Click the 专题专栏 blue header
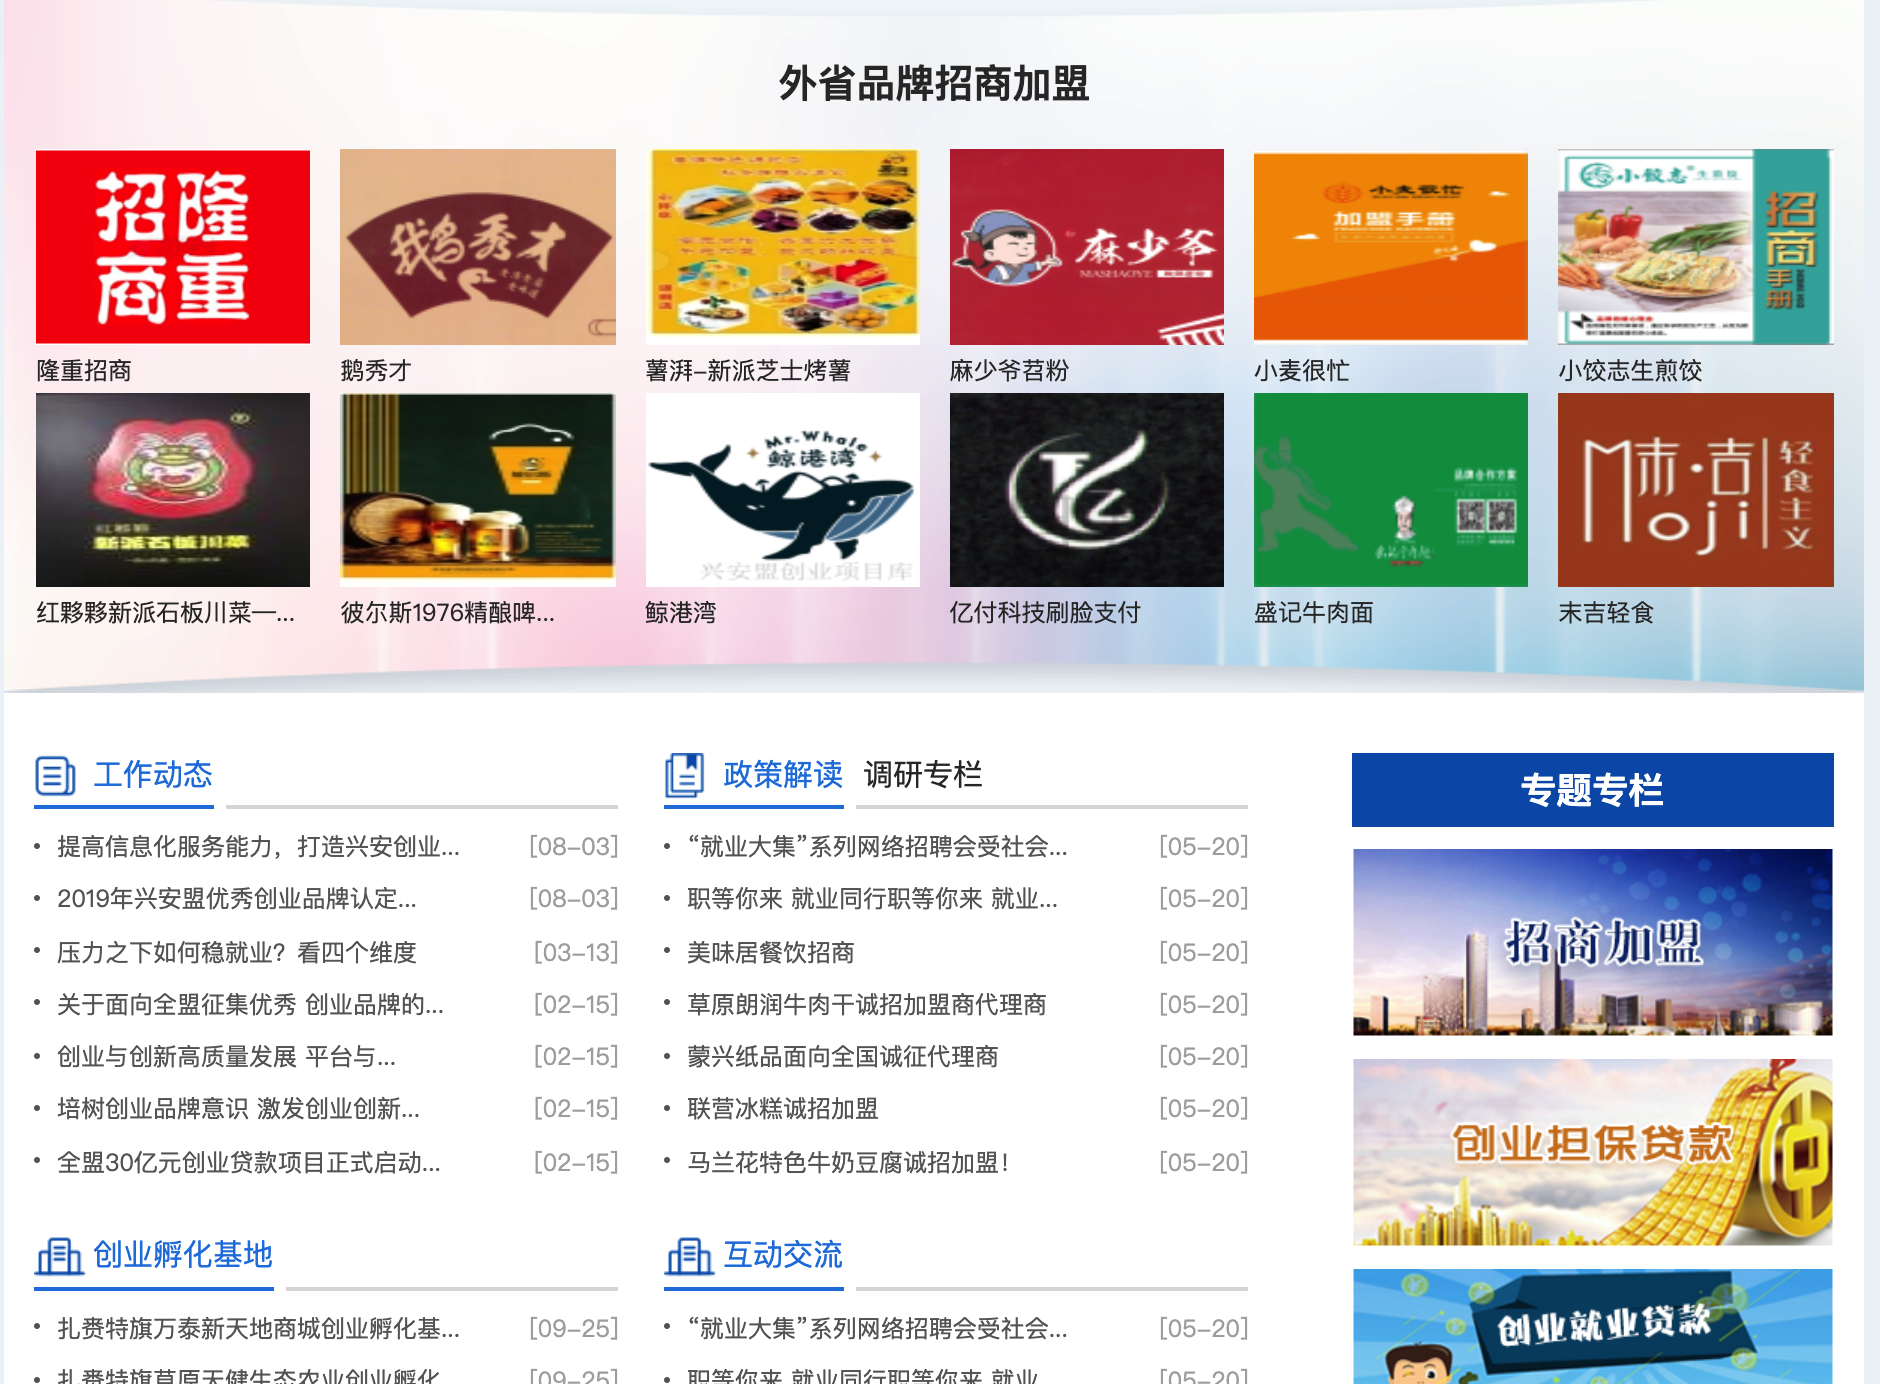This screenshot has width=1880, height=1384. pos(1593,790)
